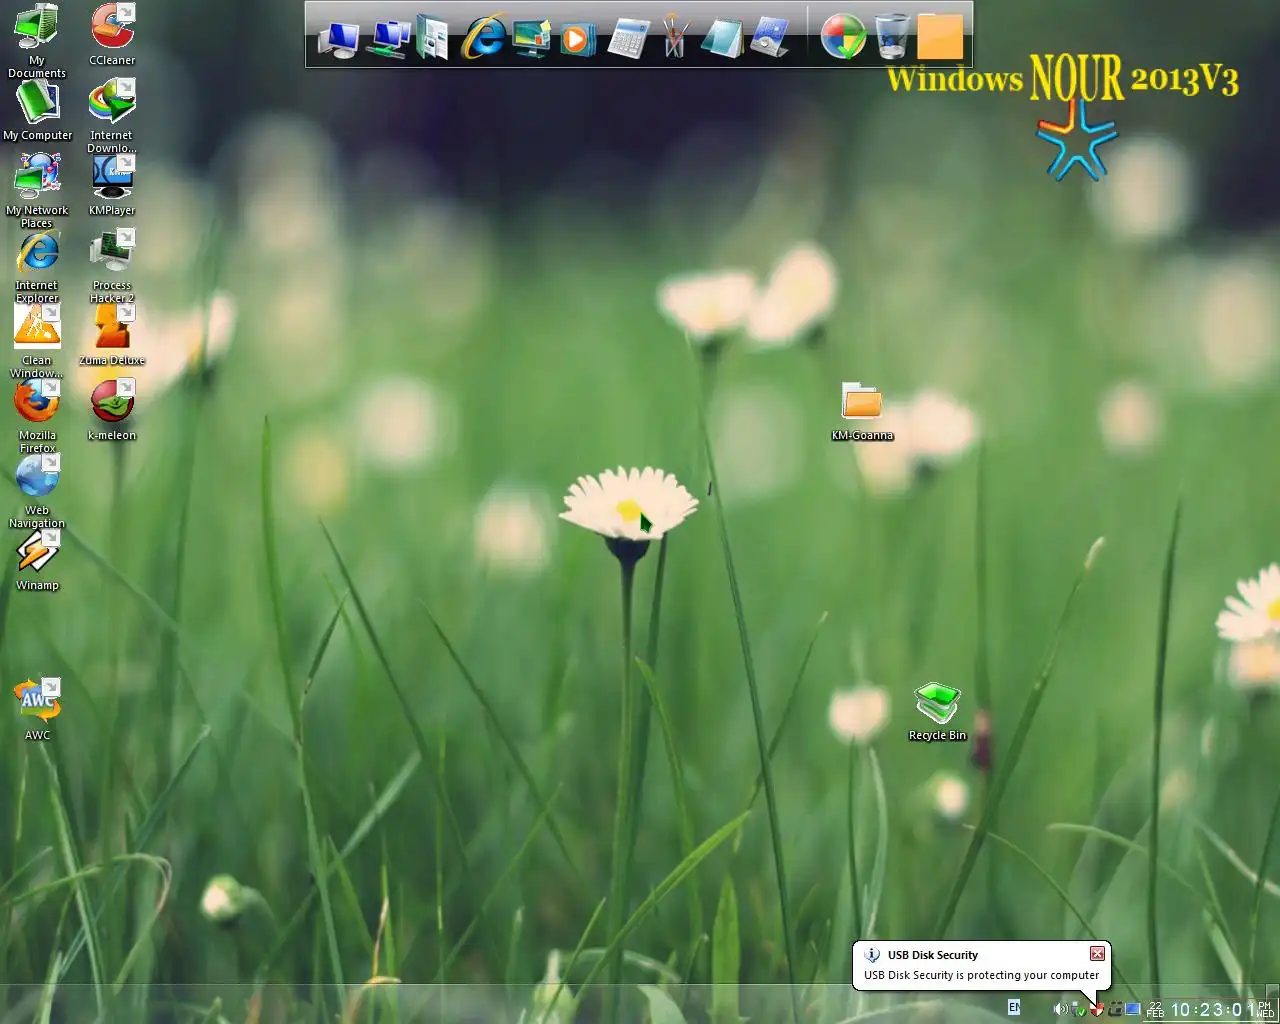Open the display personalization monitor dock icon
1280x1024 pixels.
531,38
